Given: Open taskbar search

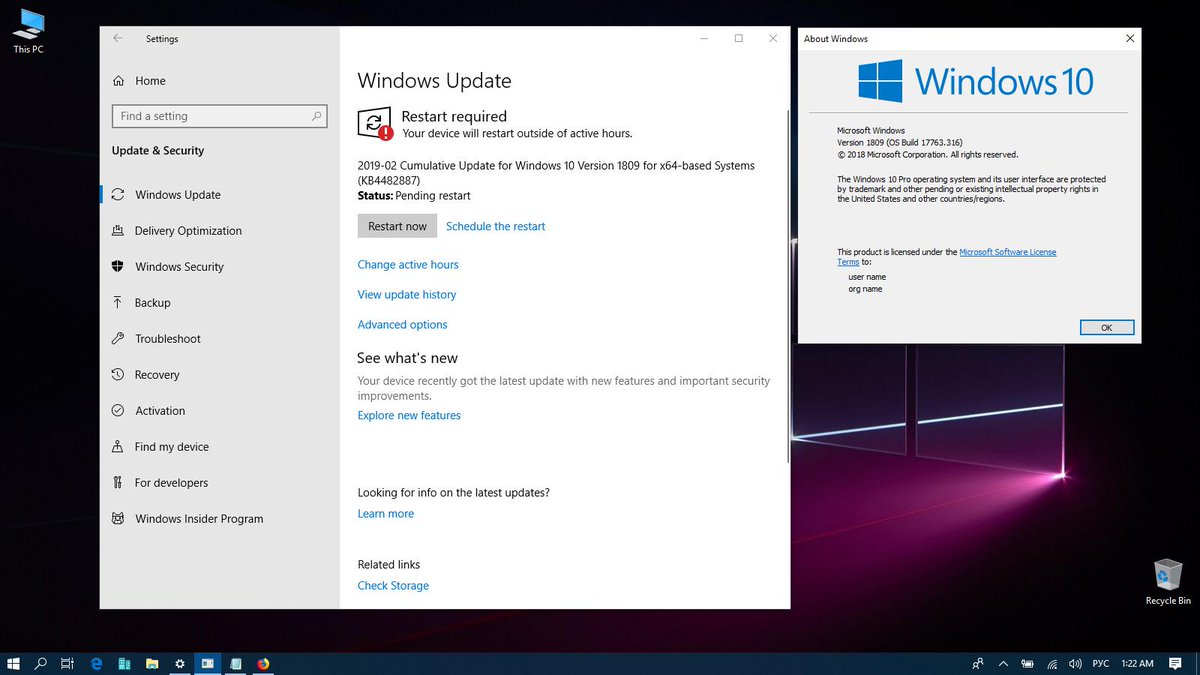Looking at the screenshot, I should click(x=41, y=663).
